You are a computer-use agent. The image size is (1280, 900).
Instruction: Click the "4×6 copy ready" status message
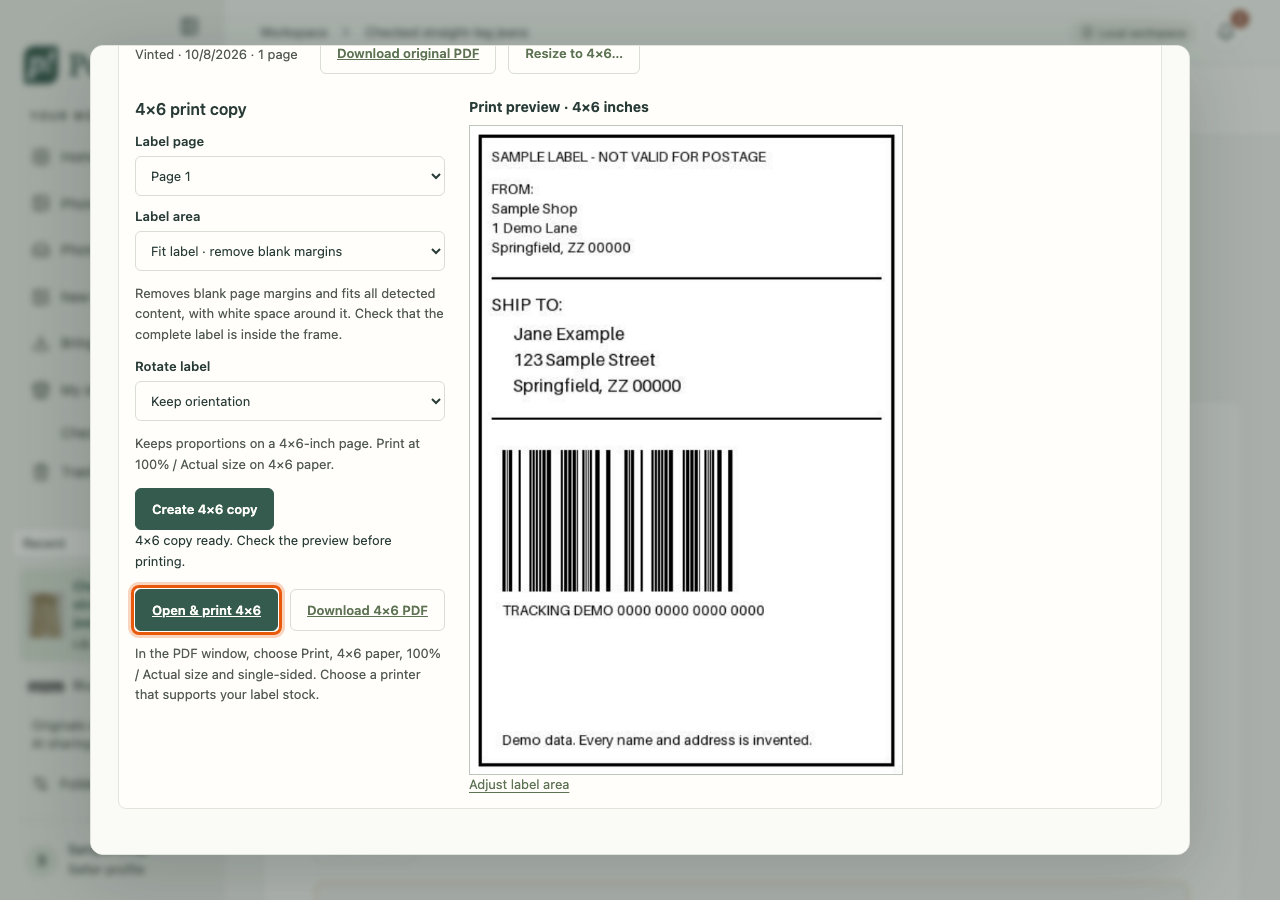pyautogui.click(x=263, y=551)
